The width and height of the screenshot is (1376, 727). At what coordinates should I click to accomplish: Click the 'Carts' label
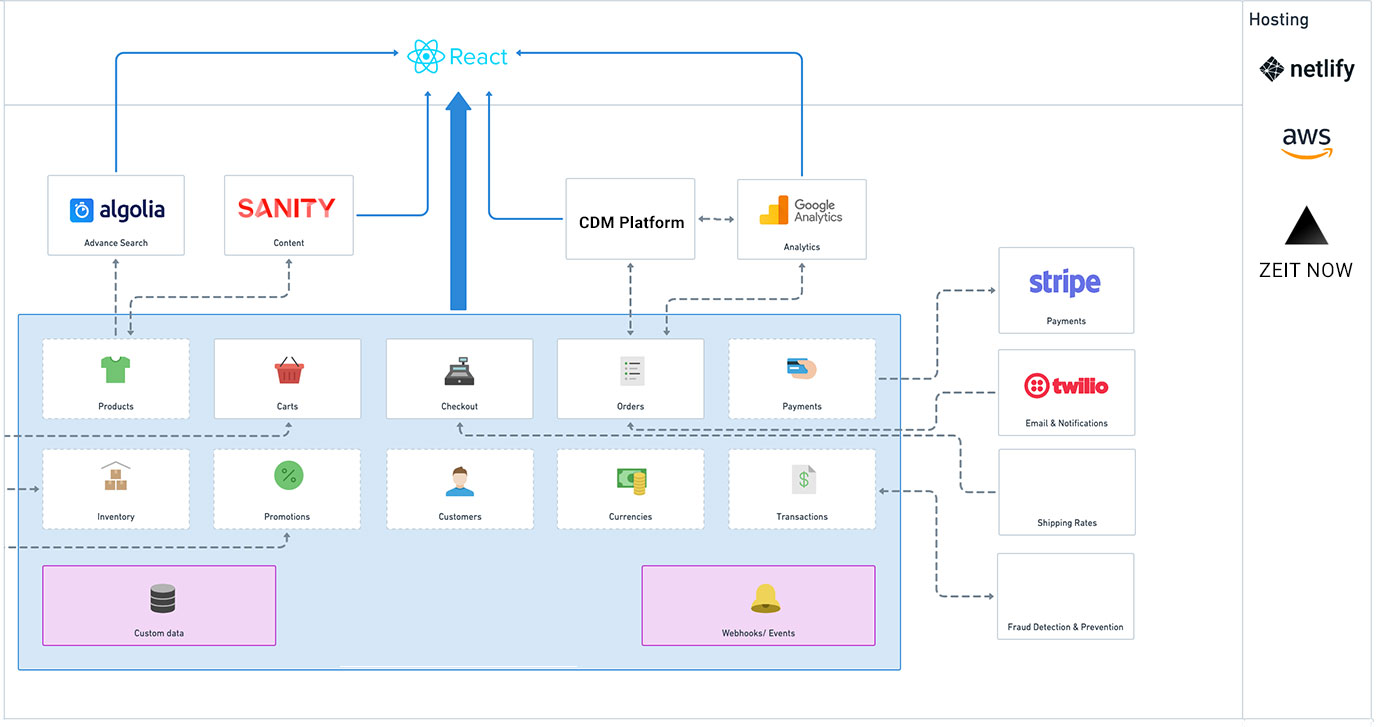point(288,407)
